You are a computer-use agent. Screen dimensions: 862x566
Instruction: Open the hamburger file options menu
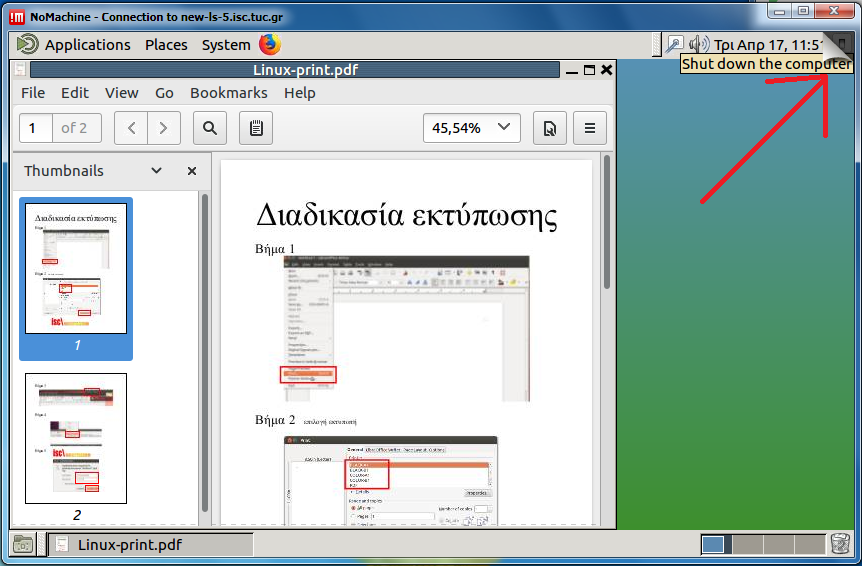pyautogui.click(x=590, y=128)
